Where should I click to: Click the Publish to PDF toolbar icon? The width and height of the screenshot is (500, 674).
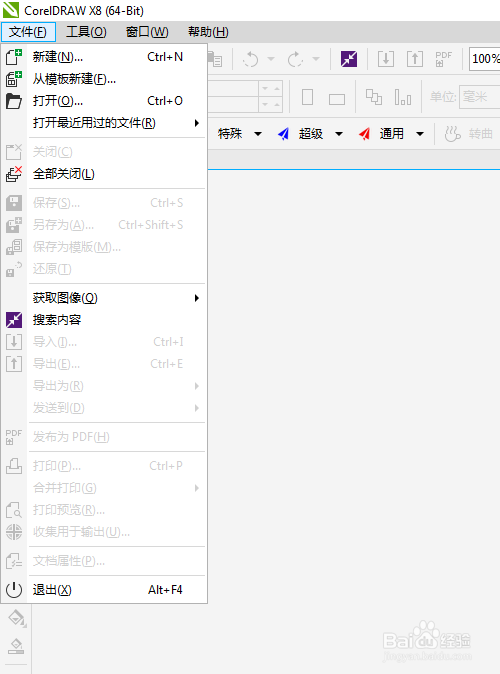point(443,59)
